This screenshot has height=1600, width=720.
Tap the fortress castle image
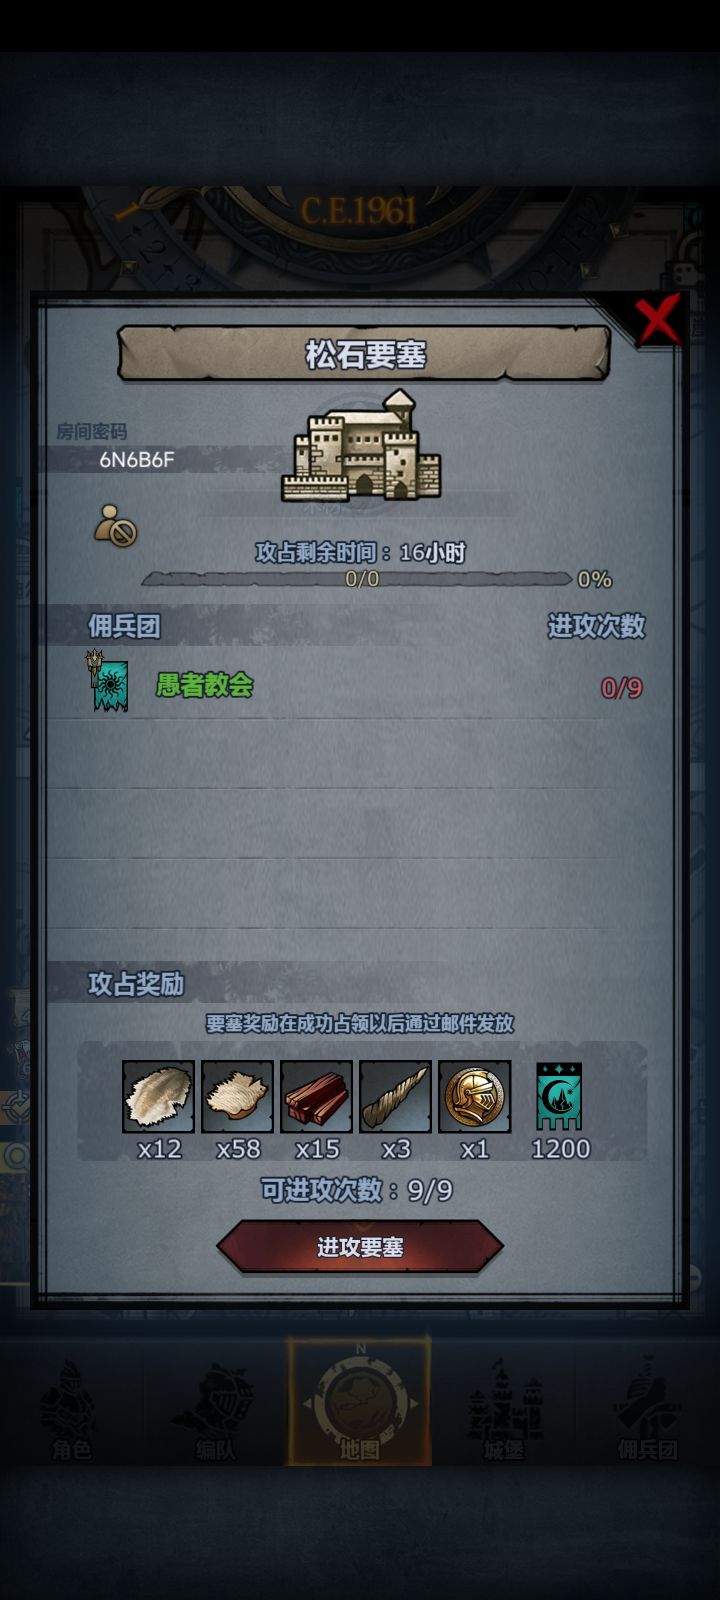(361, 446)
